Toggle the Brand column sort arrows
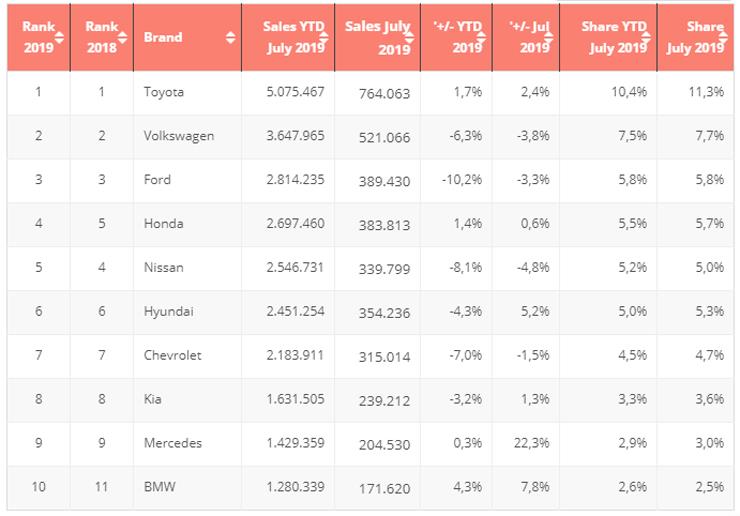 click(x=231, y=38)
